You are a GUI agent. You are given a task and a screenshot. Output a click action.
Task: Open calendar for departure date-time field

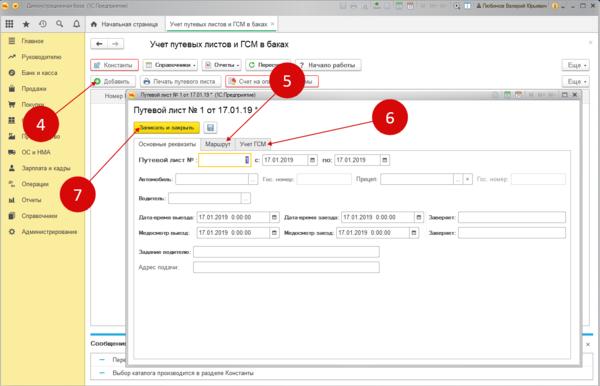(x=274, y=217)
